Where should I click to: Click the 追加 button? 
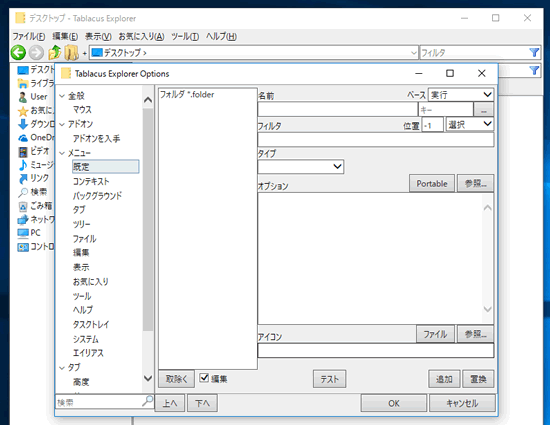[x=444, y=379]
